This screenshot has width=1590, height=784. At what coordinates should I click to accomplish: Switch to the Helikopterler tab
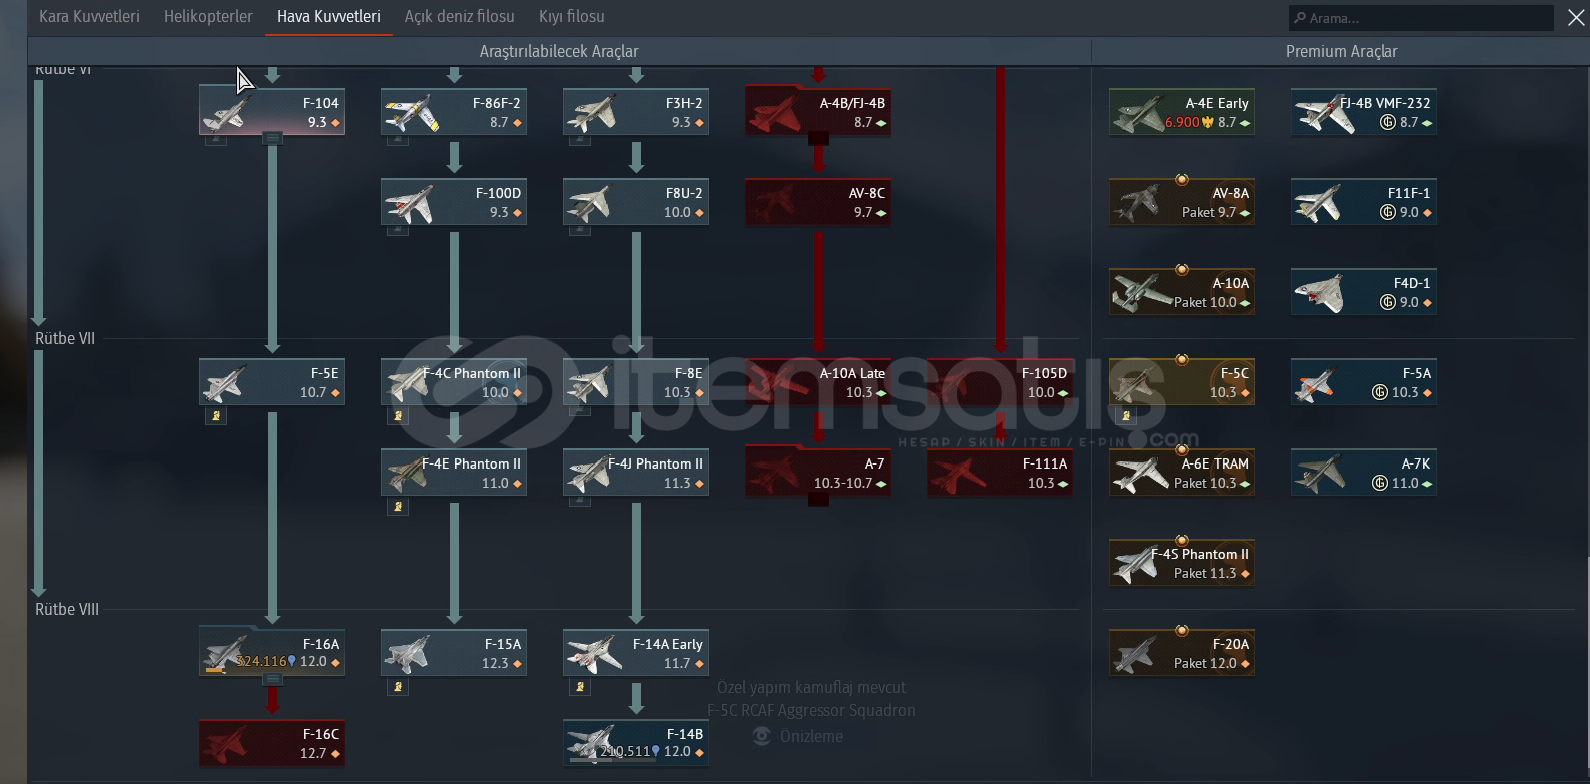pyautogui.click(x=208, y=17)
